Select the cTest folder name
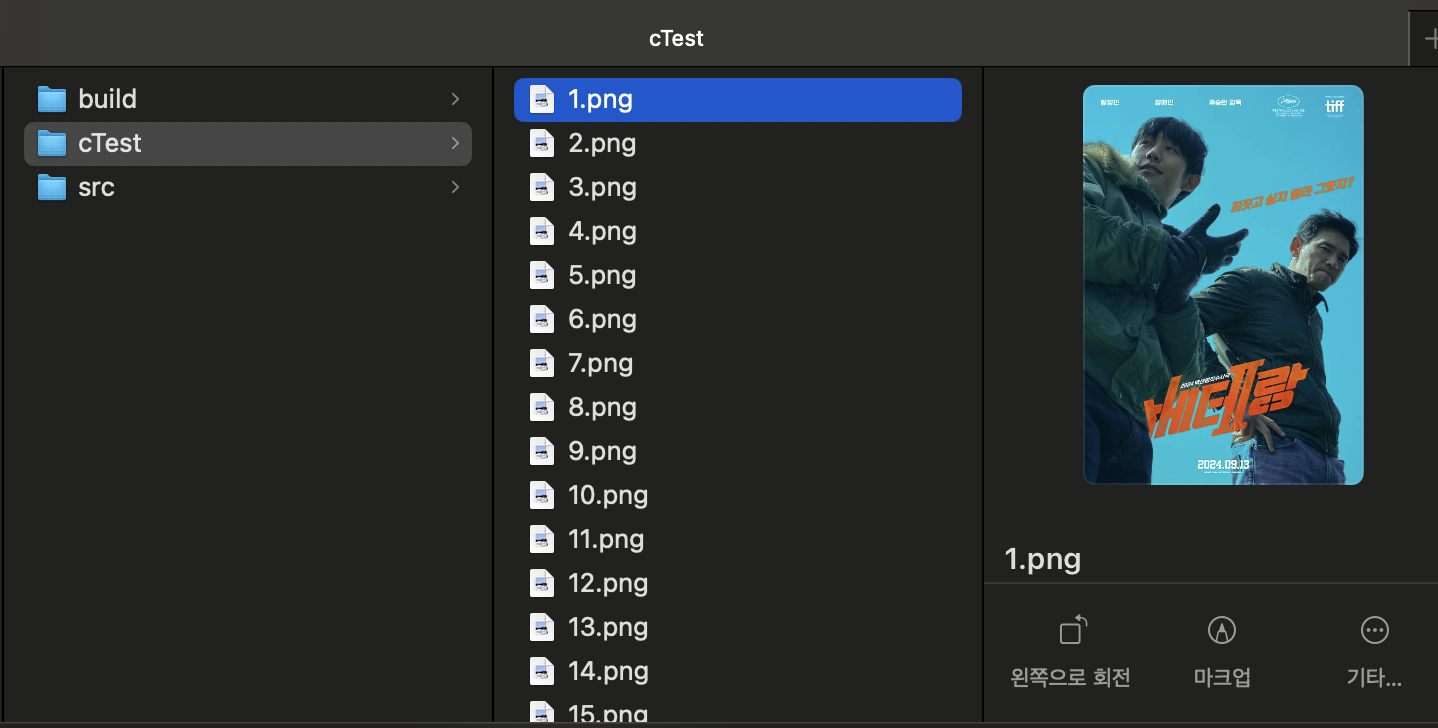Viewport: 1438px width, 728px height. tap(110, 143)
